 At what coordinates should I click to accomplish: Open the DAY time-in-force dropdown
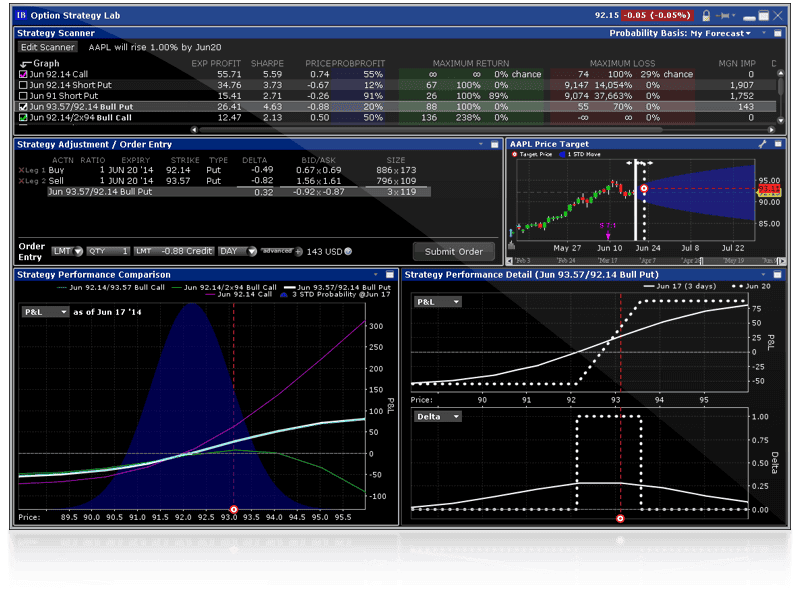237,251
